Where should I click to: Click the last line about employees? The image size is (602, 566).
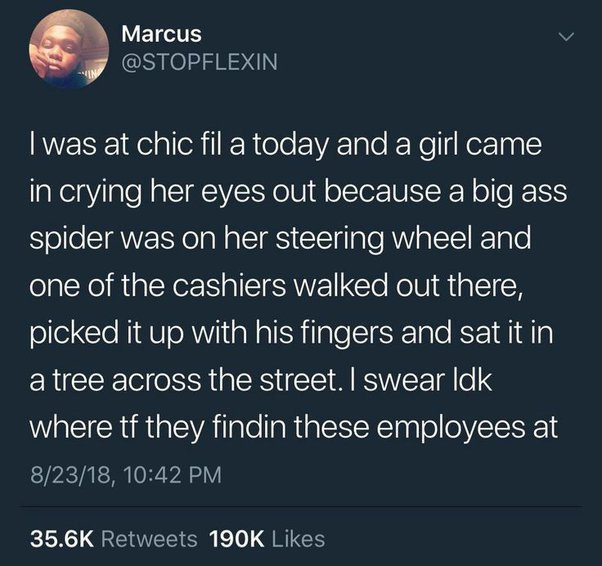point(293,427)
